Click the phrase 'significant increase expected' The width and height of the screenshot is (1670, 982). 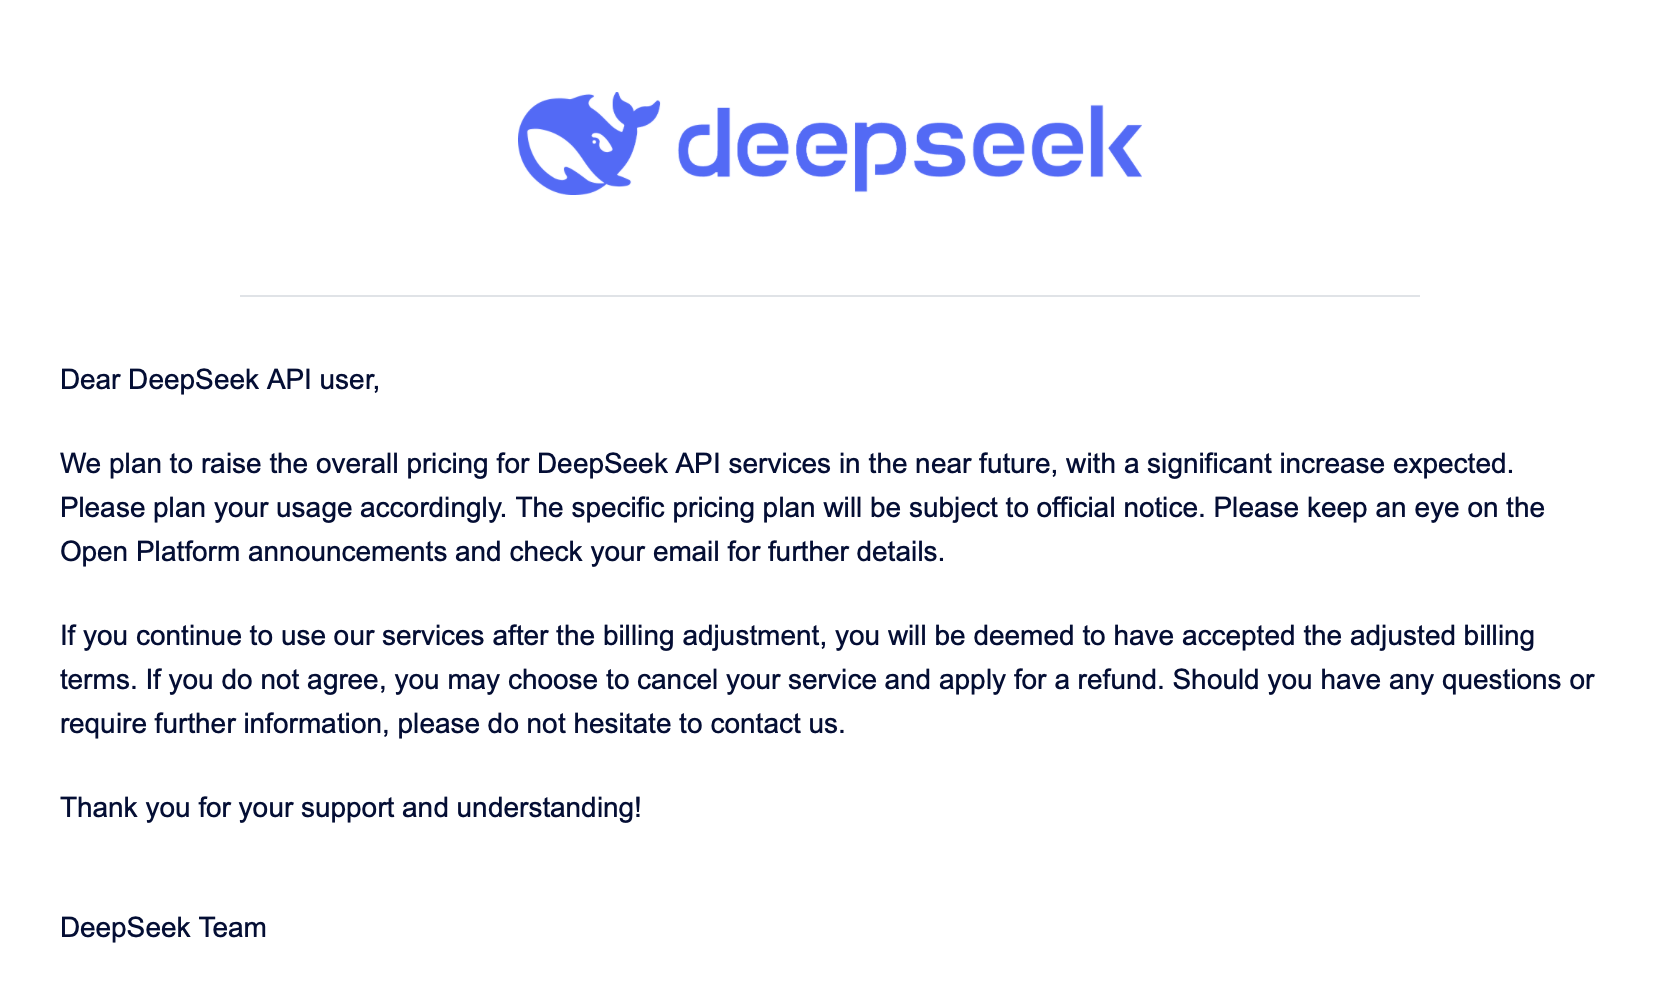(1327, 464)
